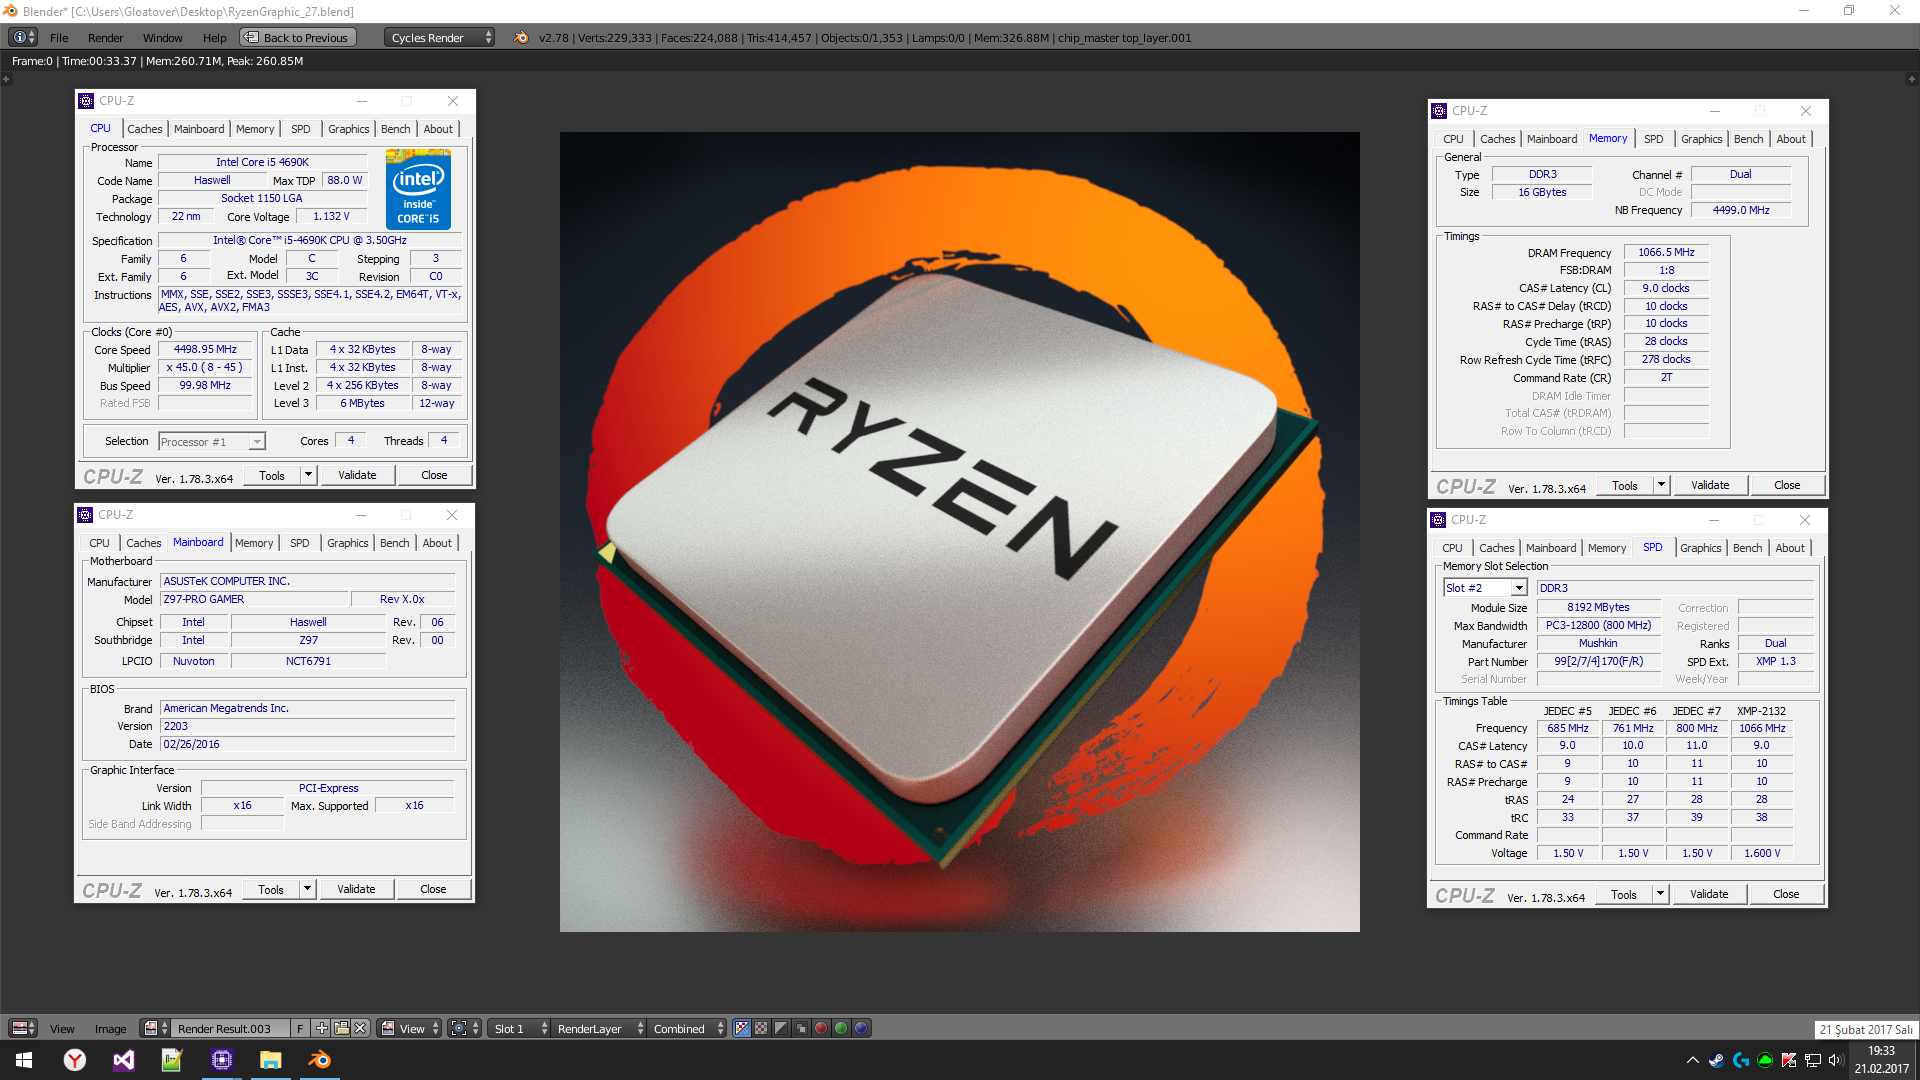Open the Windows Start menu
Screen dimensions: 1920x1080
[x=24, y=1060]
